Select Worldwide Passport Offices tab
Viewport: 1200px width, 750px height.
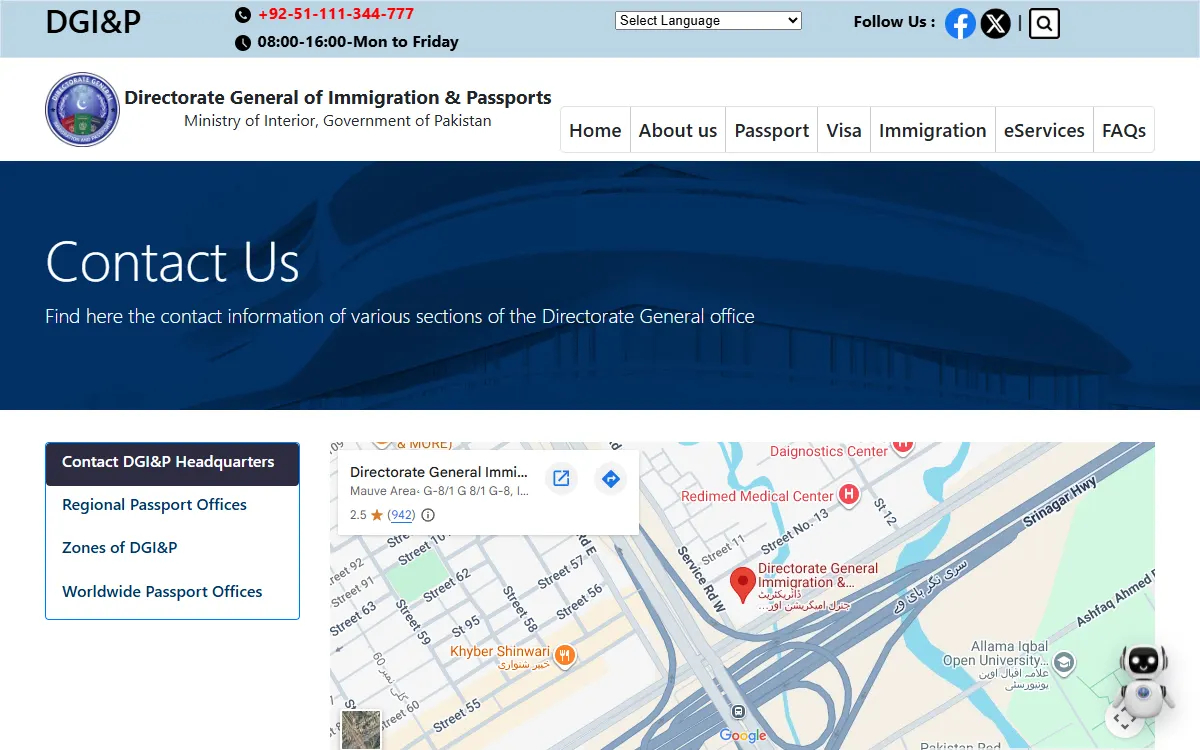pos(172,592)
